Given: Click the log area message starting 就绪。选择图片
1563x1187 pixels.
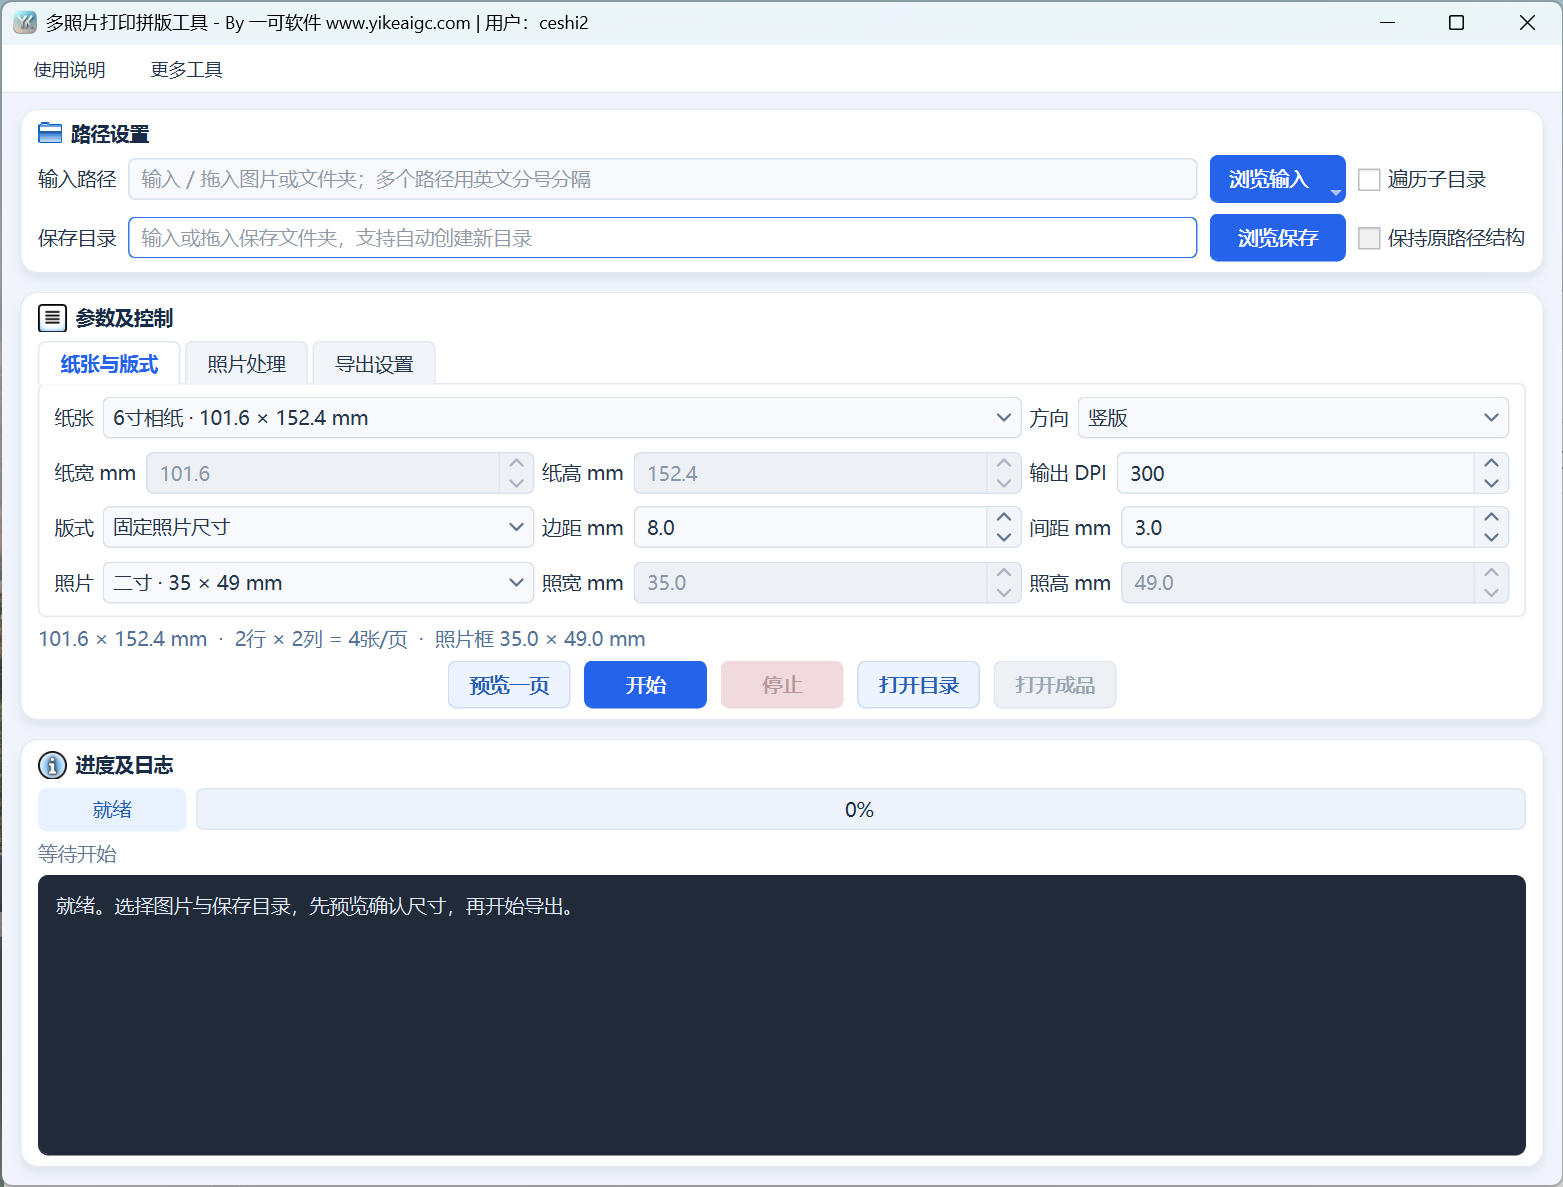Looking at the screenshot, I should 318,906.
